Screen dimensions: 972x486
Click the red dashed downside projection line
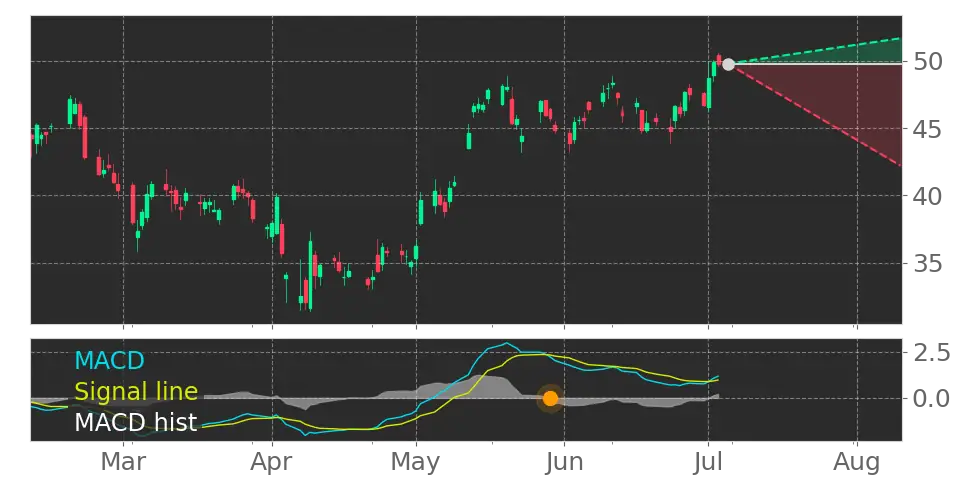pyautogui.click(x=818, y=115)
